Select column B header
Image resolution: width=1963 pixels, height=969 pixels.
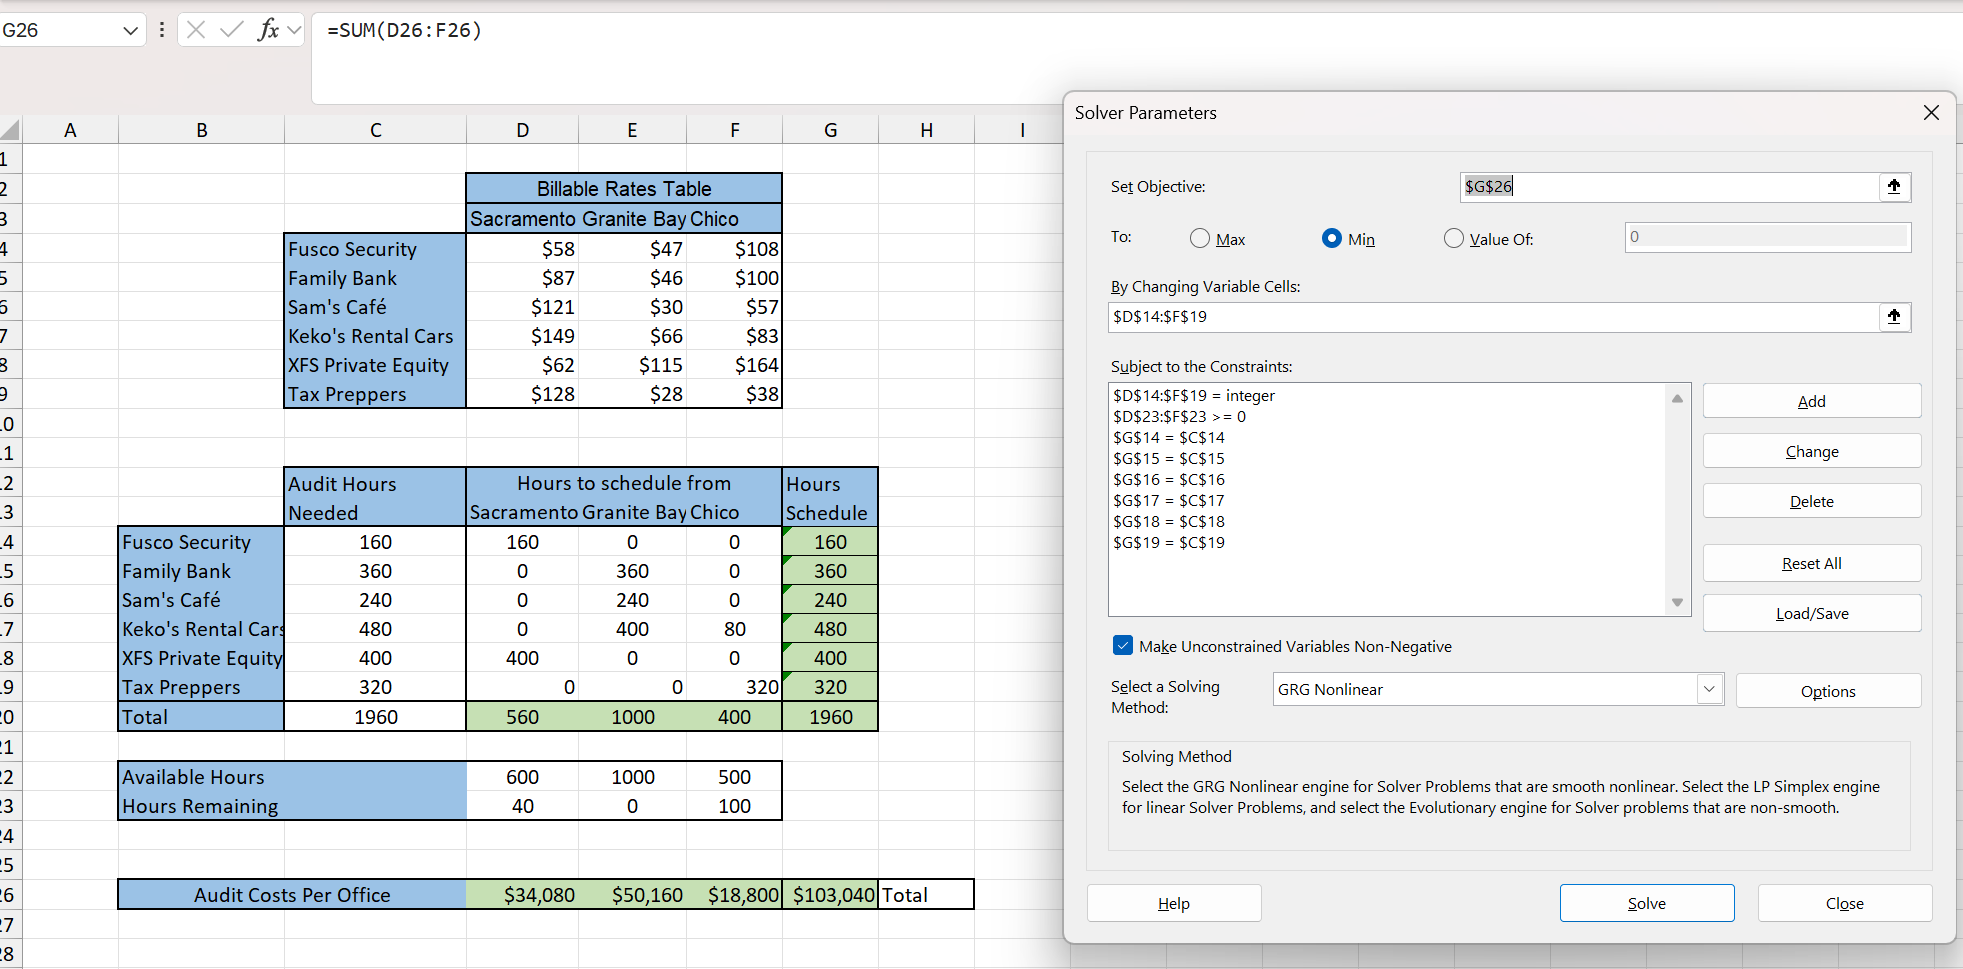202,130
